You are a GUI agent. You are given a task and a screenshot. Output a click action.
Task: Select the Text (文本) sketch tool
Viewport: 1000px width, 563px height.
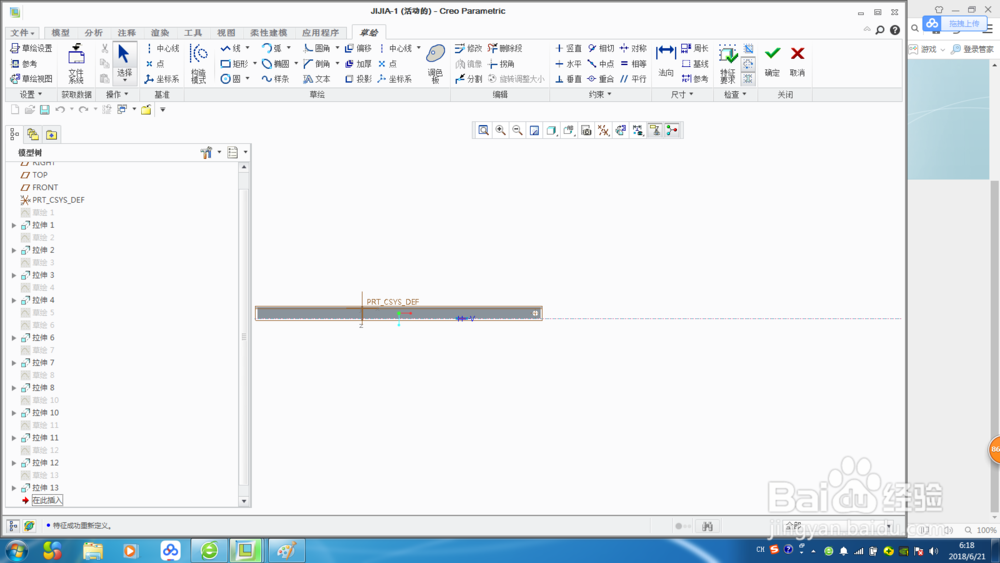(x=317, y=79)
